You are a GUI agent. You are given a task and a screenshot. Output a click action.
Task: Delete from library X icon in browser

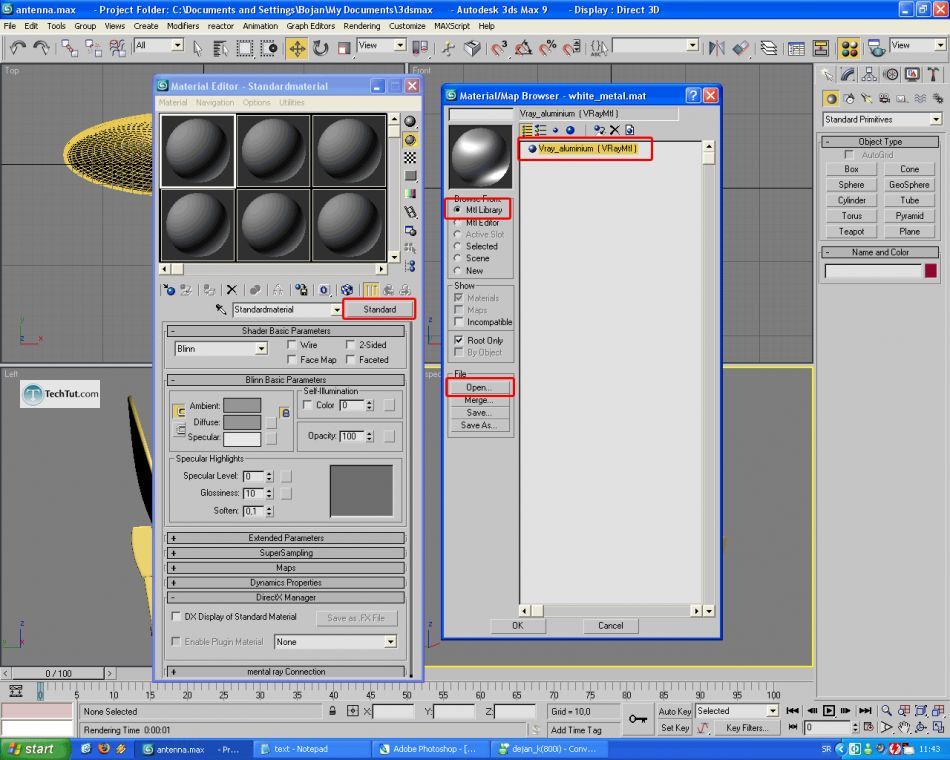614,130
